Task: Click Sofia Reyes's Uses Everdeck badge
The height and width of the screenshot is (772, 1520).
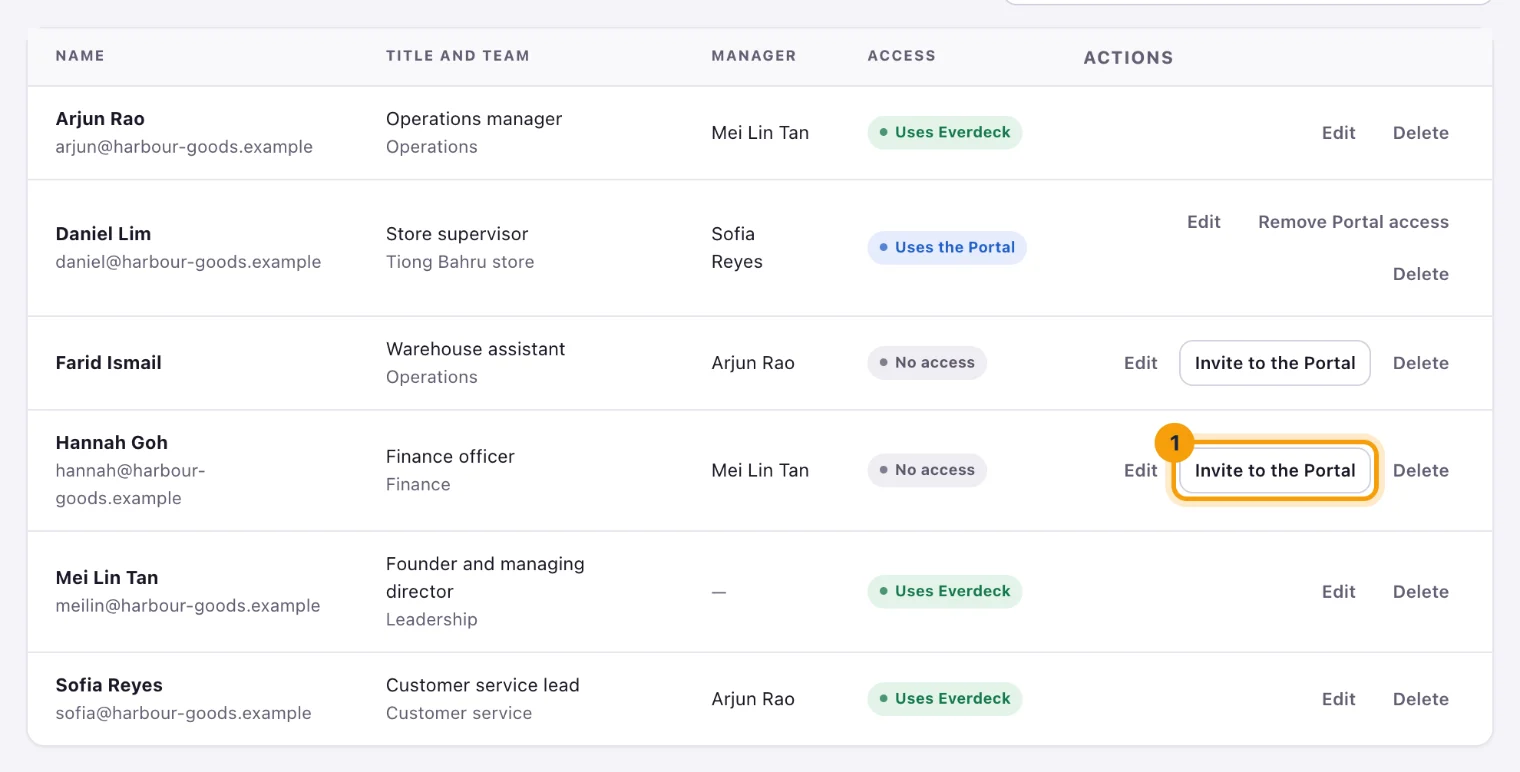Action: [x=944, y=698]
